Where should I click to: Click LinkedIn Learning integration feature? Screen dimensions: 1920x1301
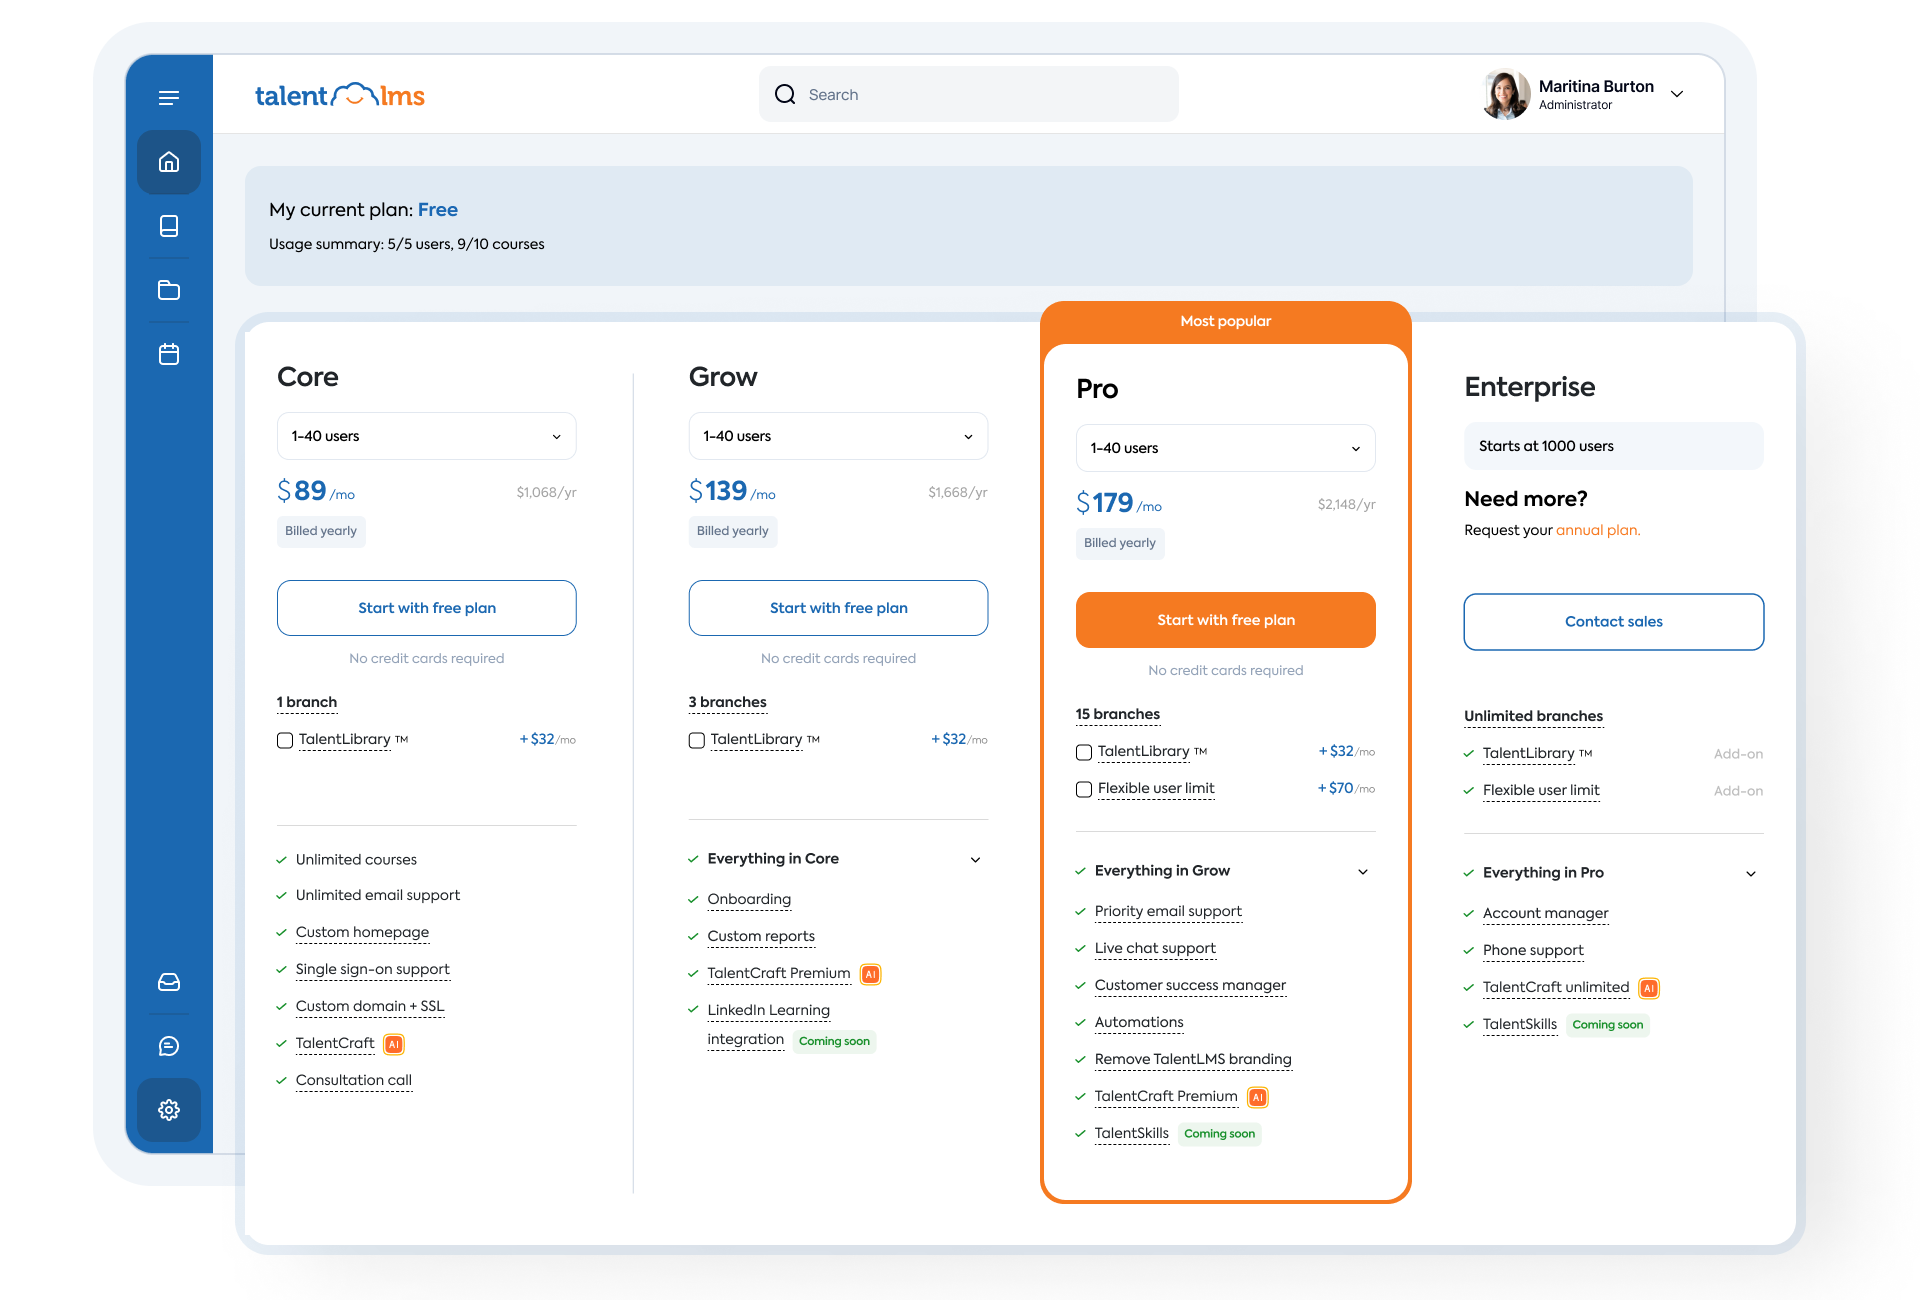(768, 1024)
